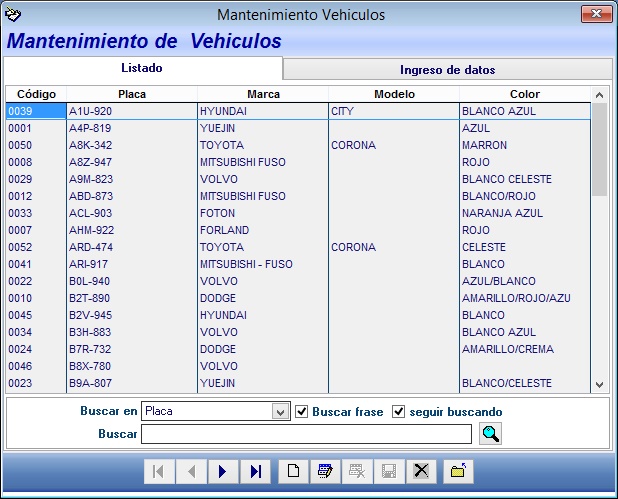This screenshot has height=499, width=618.
Task: Switch to the Listado tab
Action: click(142, 68)
